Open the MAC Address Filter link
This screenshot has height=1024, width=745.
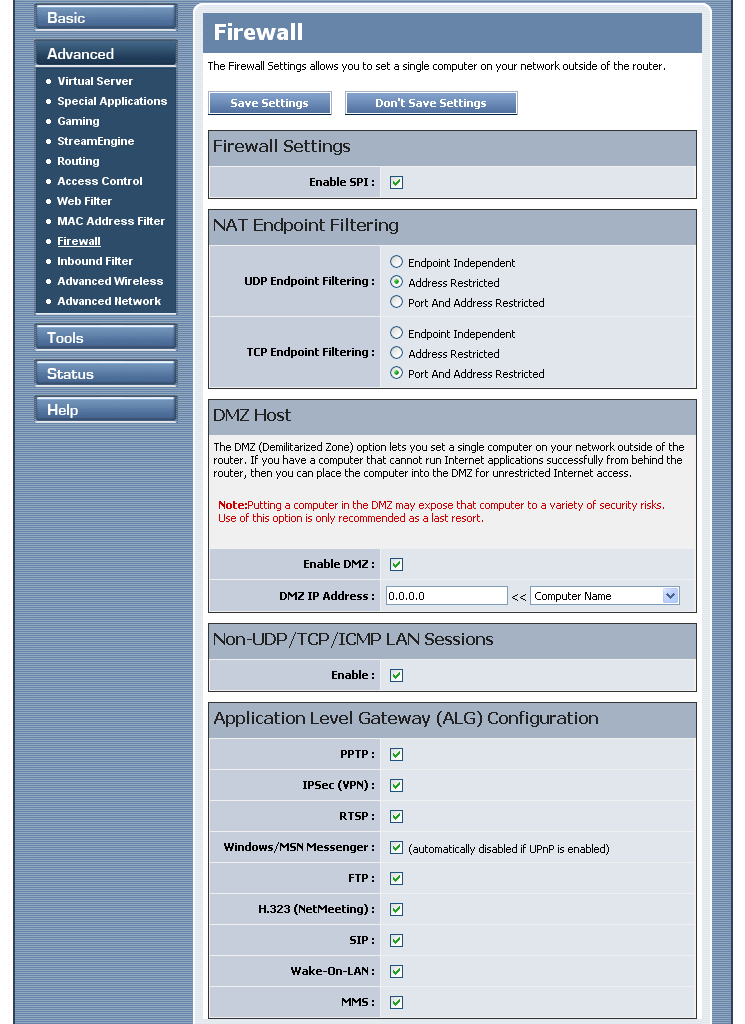(x=111, y=221)
